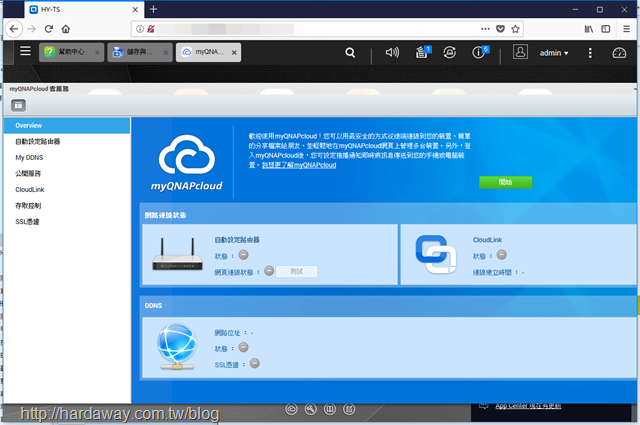Open the page actions ellipsis menu
Viewport: 640px width, 425px height.
point(485,29)
